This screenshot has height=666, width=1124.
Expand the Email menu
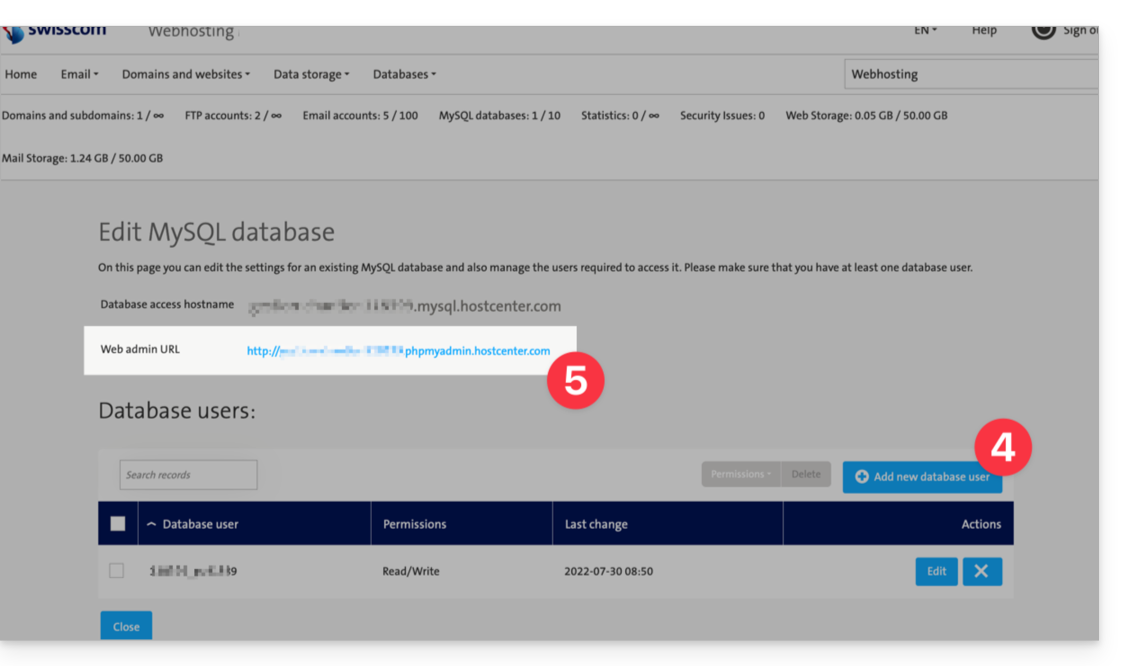click(79, 74)
